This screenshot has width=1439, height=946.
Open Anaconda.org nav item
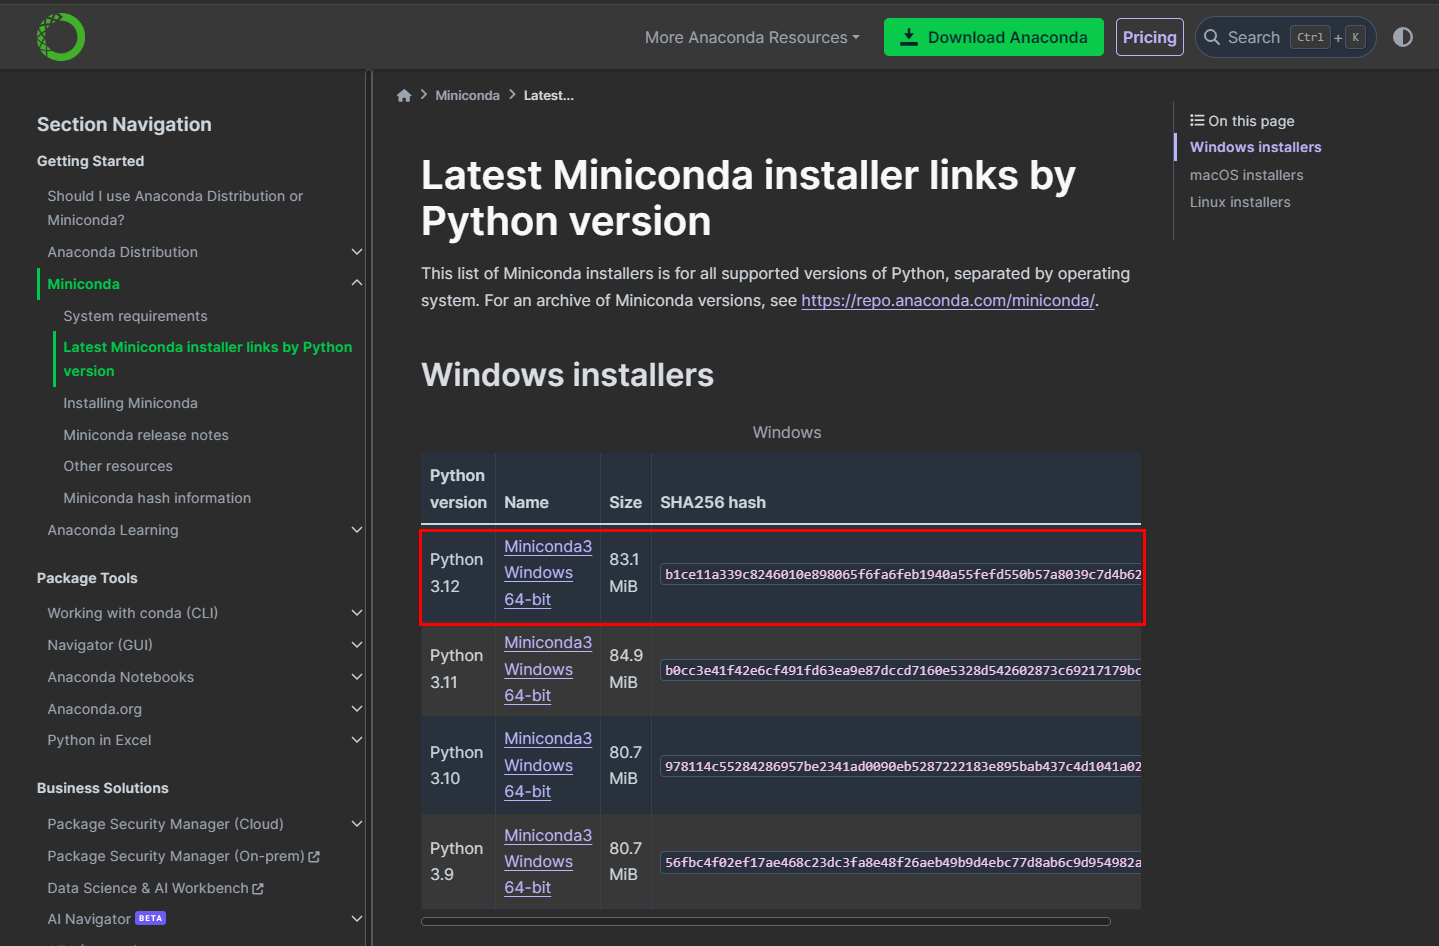click(x=94, y=709)
